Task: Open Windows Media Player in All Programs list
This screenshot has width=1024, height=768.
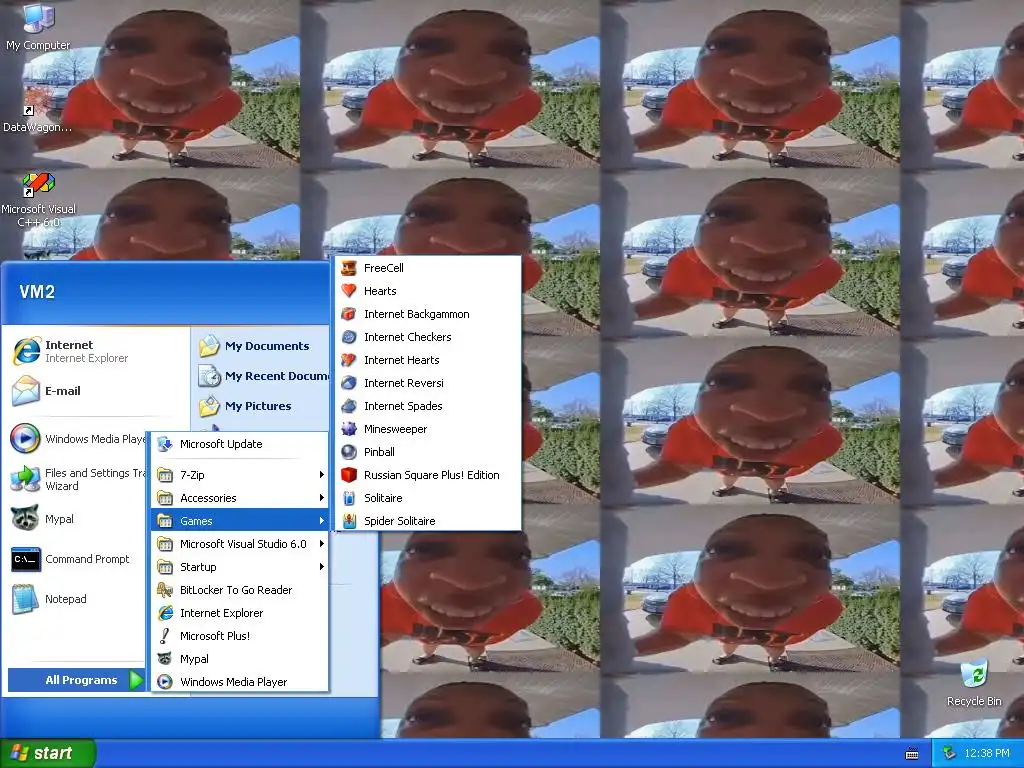Action: 240,682
